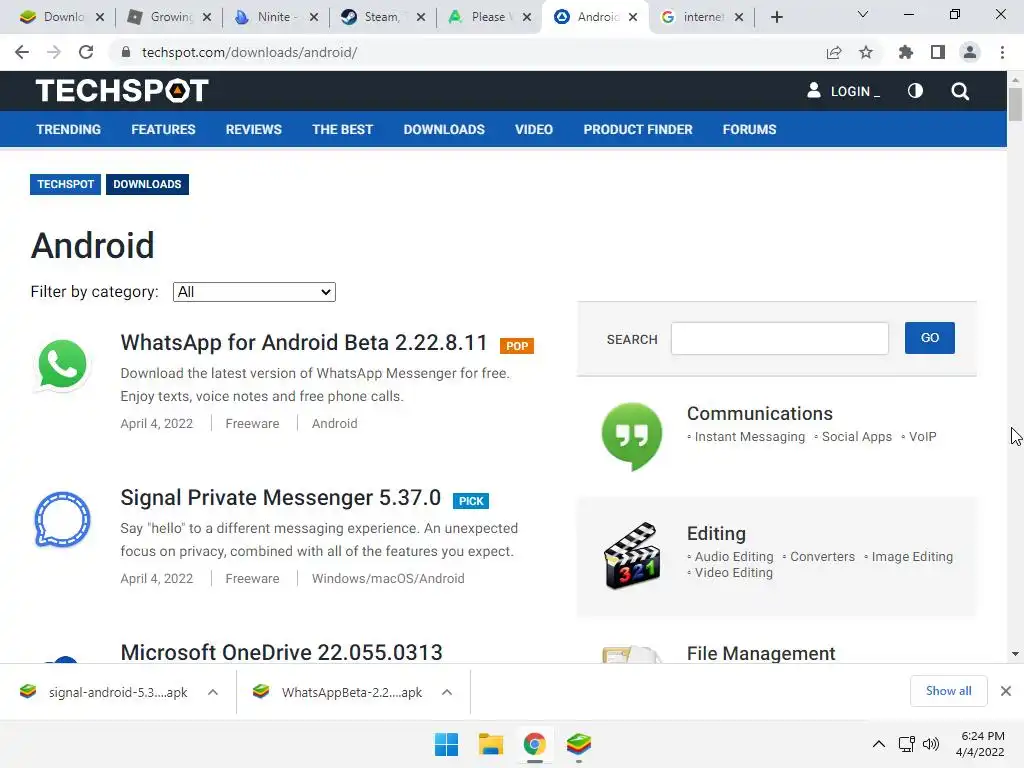The width and height of the screenshot is (1024, 768).
Task: Share this page icon in address bar
Action: [x=834, y=52]
